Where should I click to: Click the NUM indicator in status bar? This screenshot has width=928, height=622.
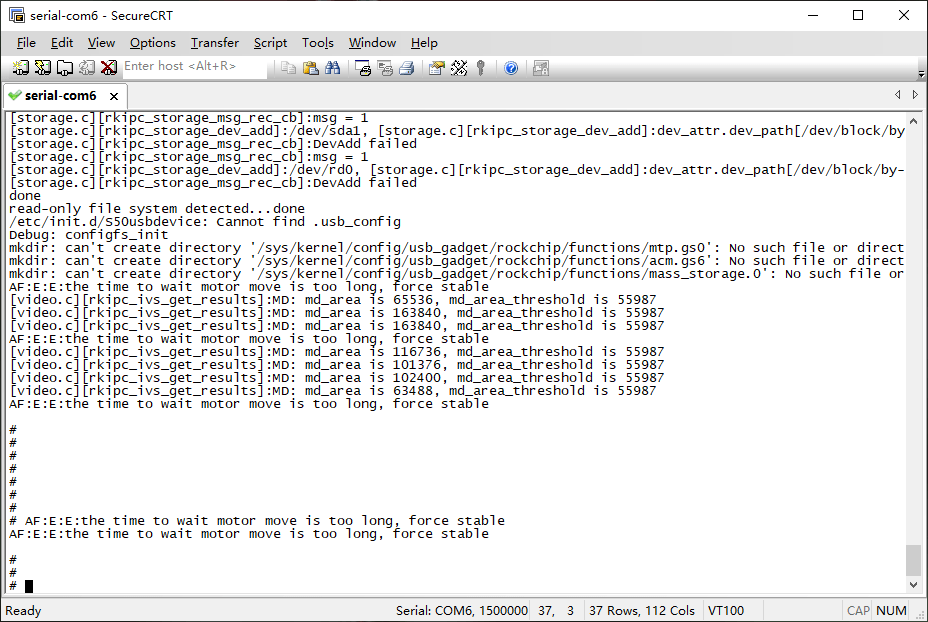[891, 611]
